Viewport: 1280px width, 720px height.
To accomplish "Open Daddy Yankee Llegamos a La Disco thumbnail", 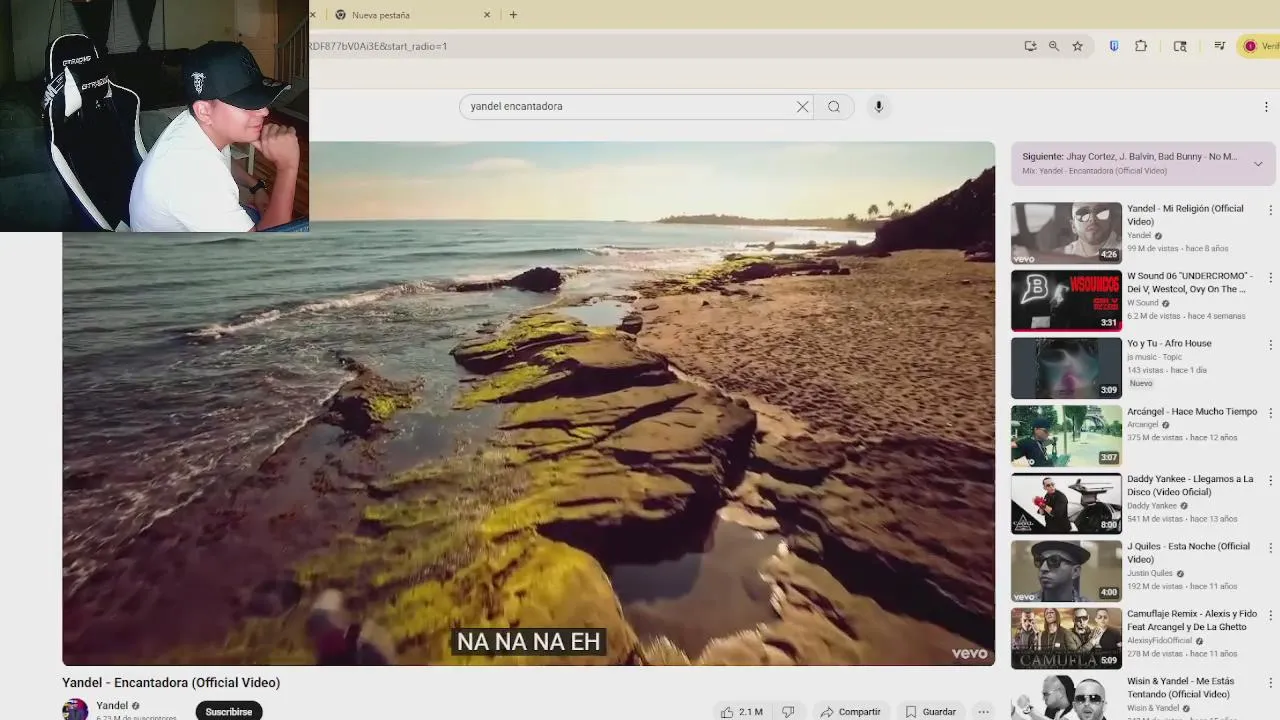I will pos(1066,503).
